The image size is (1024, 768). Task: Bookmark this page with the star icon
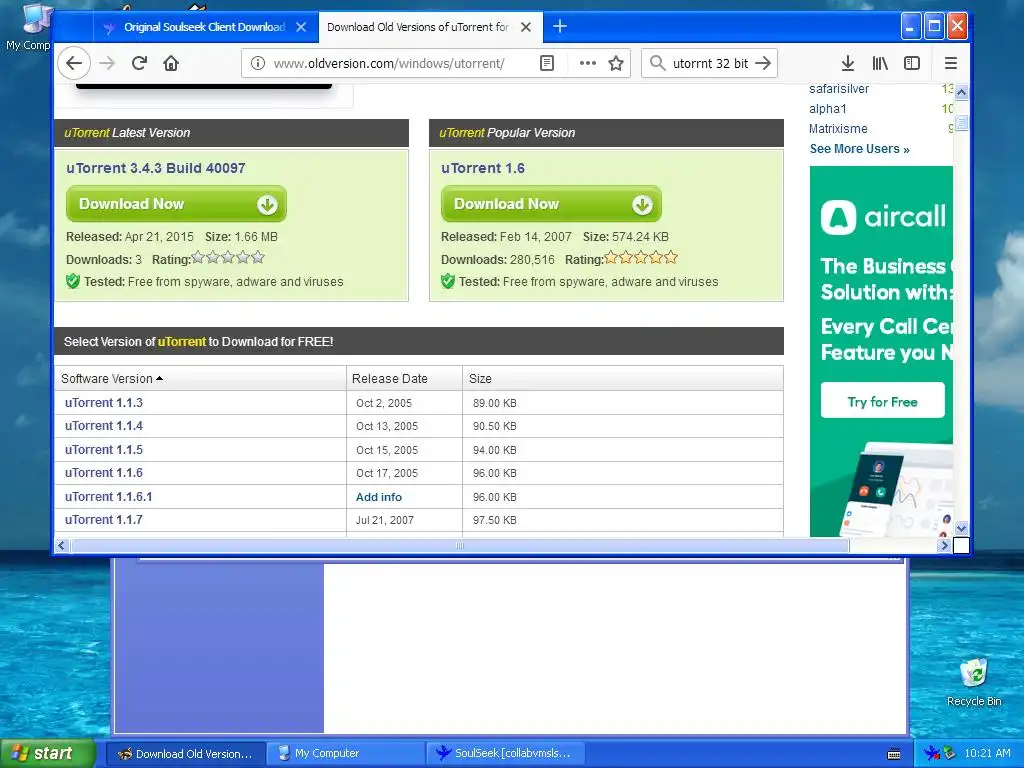click(616, 63)
